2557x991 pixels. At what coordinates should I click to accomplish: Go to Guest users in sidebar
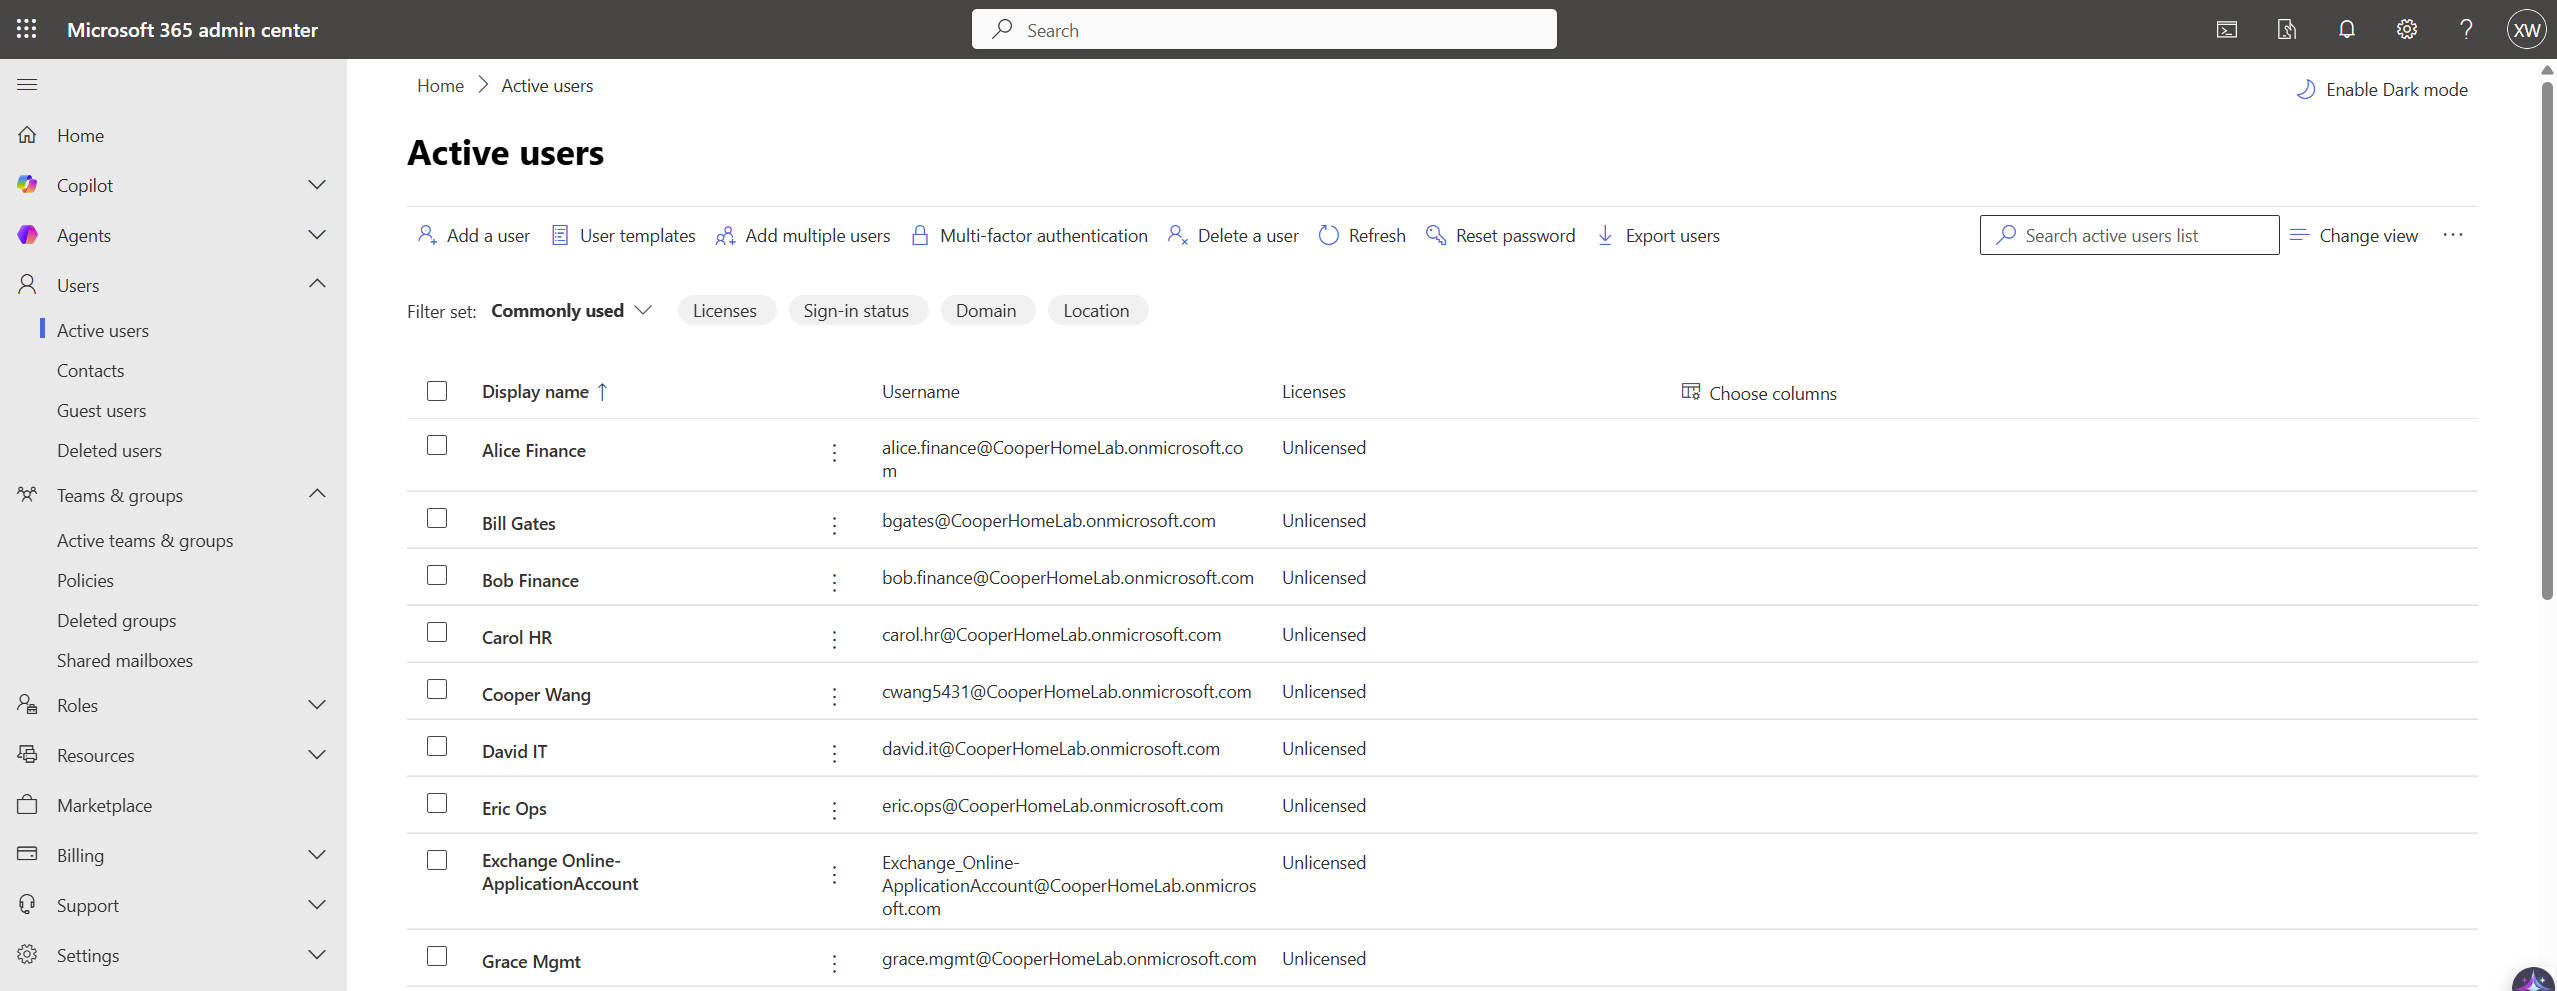click(101, 411)
